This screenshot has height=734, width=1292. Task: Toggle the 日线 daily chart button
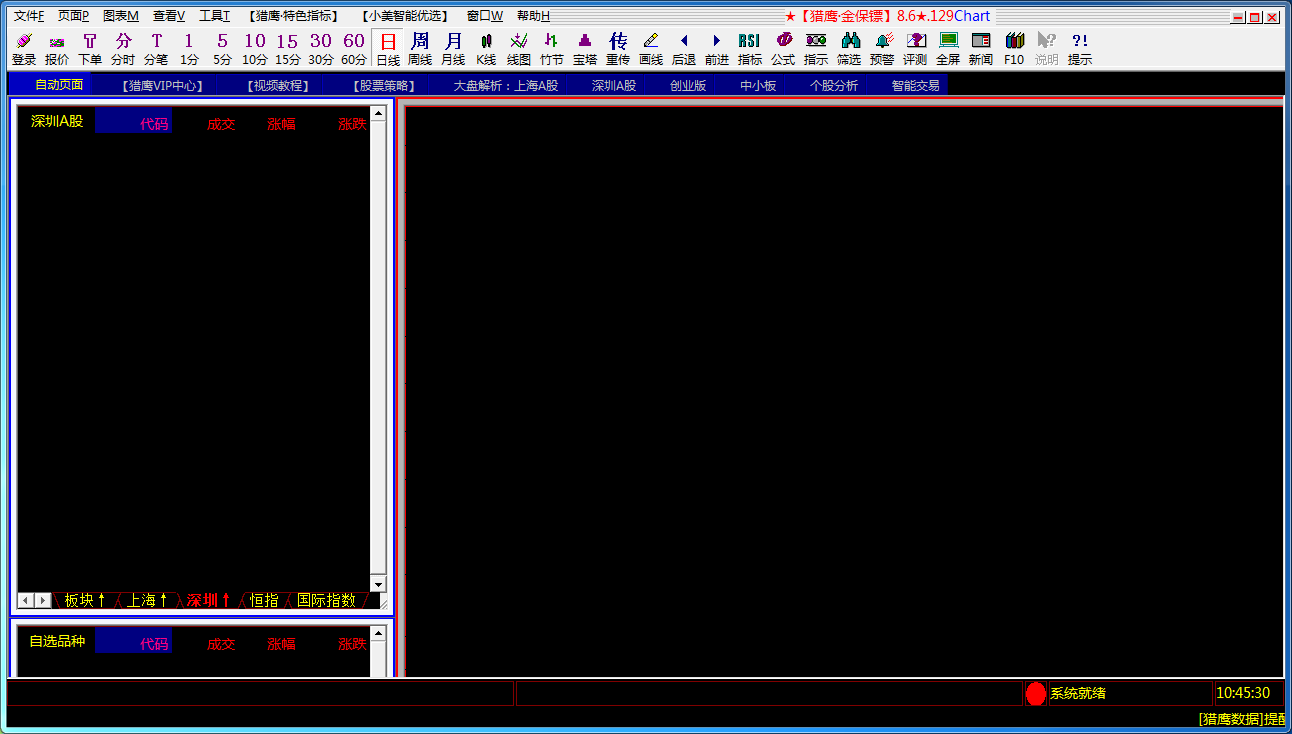click(388, 49)
